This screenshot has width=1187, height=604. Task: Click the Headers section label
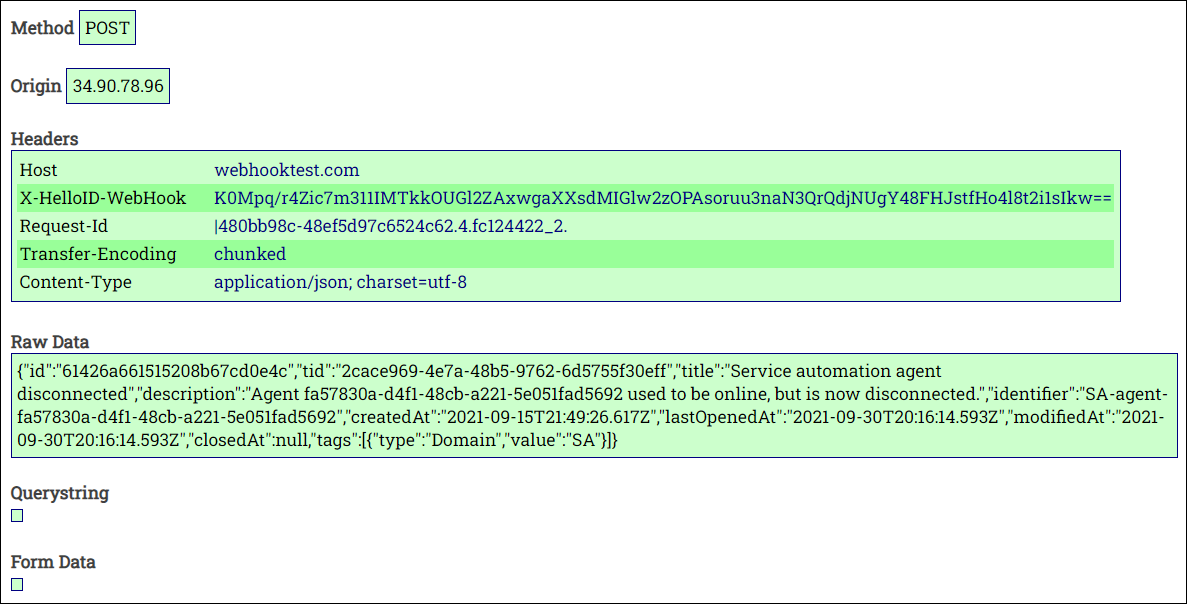[x=45, y=139]
